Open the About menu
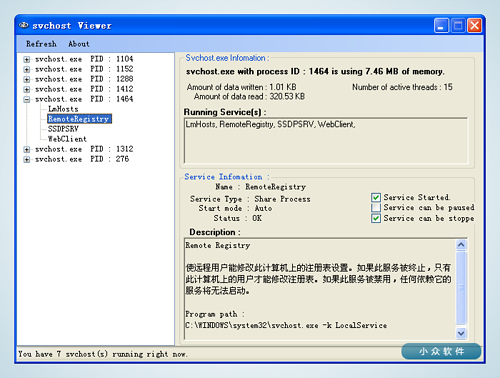The height and width of the screenshot is (378, 500). tap(79, 44)
